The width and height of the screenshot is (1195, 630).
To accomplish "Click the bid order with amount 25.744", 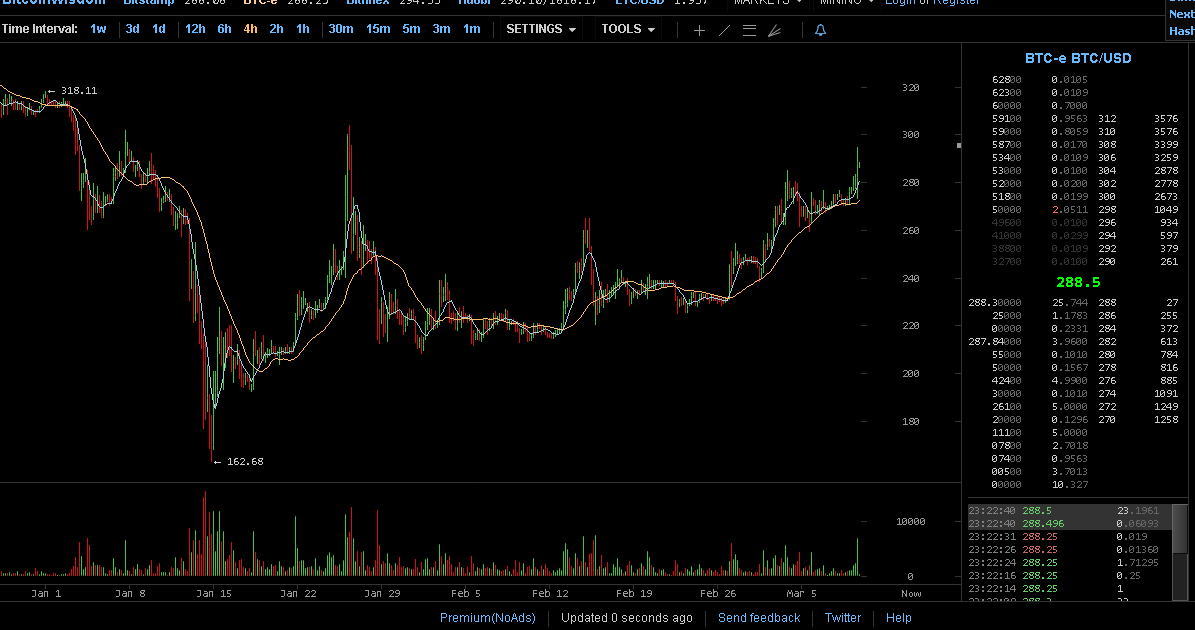I will (x=1029, y=302).
